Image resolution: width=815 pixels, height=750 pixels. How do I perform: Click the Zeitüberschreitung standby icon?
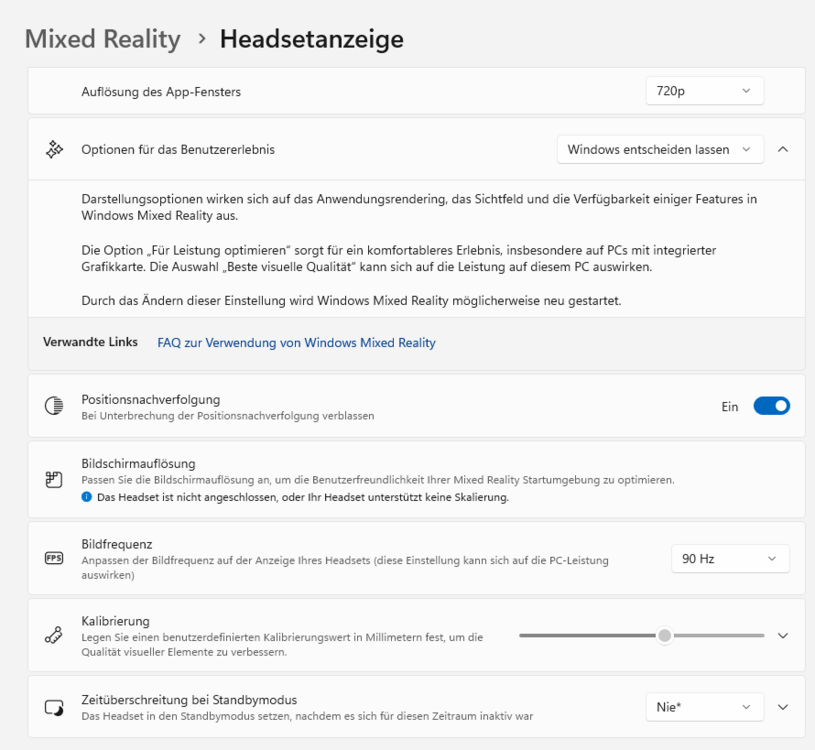pyautogui.click(x=54, y=707)
